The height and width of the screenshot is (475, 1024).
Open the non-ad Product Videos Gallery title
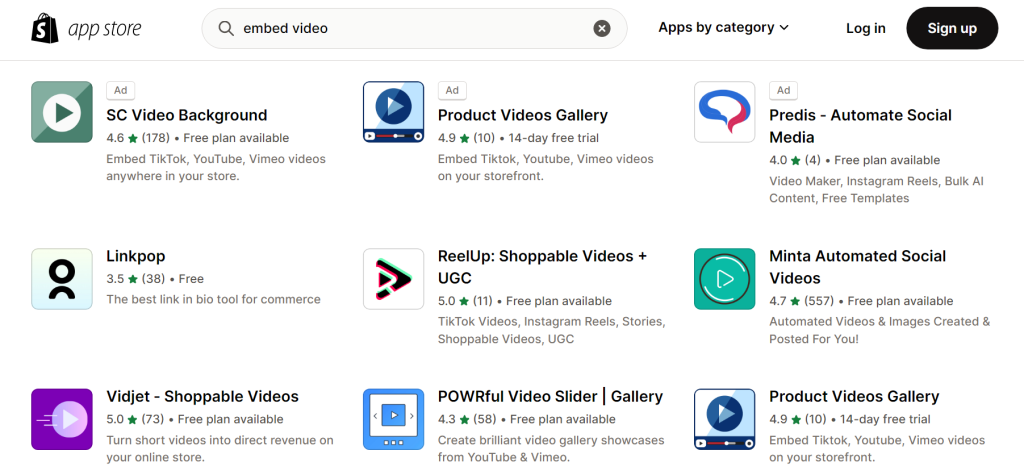tap(854, 397)
